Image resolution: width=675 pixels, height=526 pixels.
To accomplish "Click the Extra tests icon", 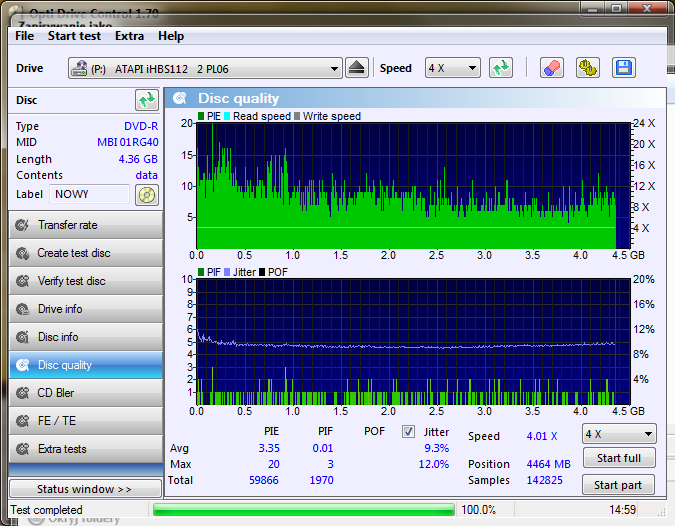I will [x=22, y=449].
